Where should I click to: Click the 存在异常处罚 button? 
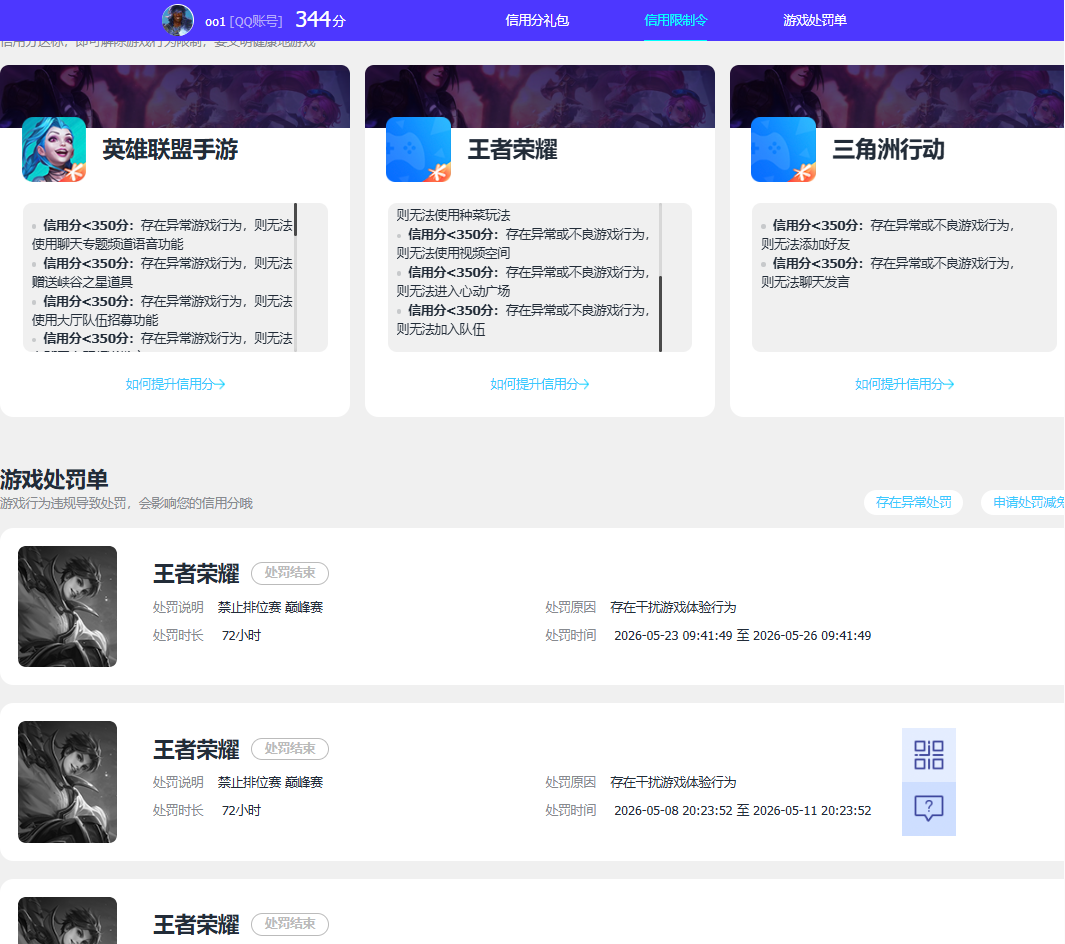[914, 503]
